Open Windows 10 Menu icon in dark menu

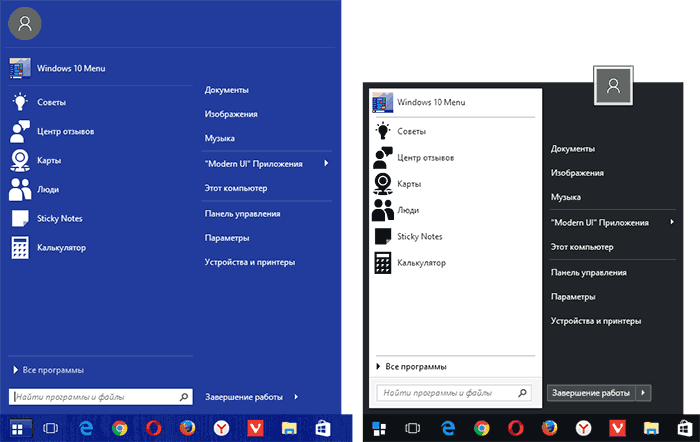pyautogui.click(x=383, y=102)
